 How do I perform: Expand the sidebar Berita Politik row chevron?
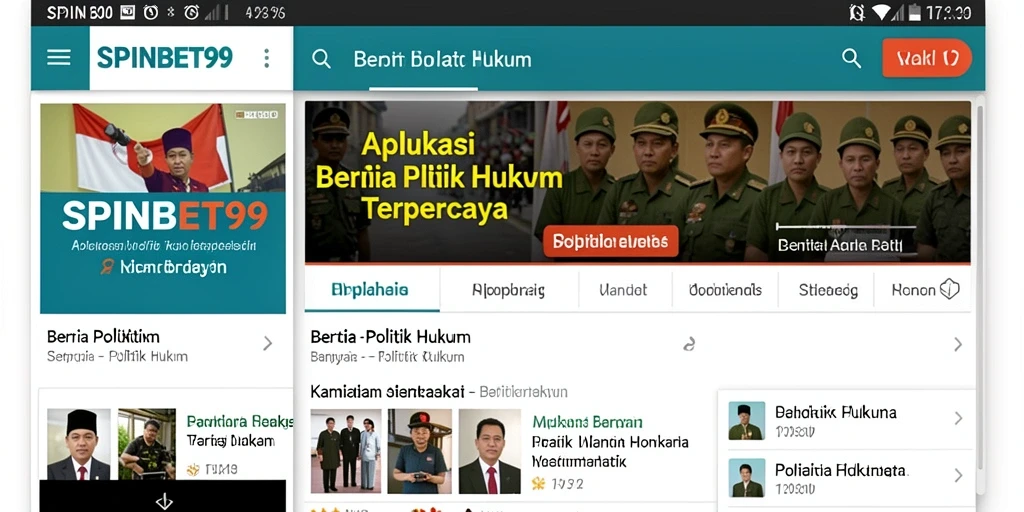click(x=267, y=344)
